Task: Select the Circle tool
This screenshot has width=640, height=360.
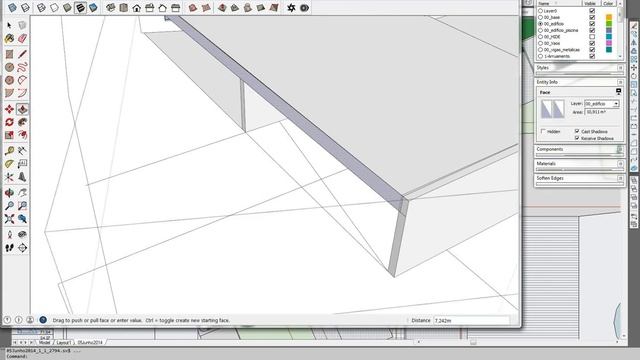Action: [9, 67]
